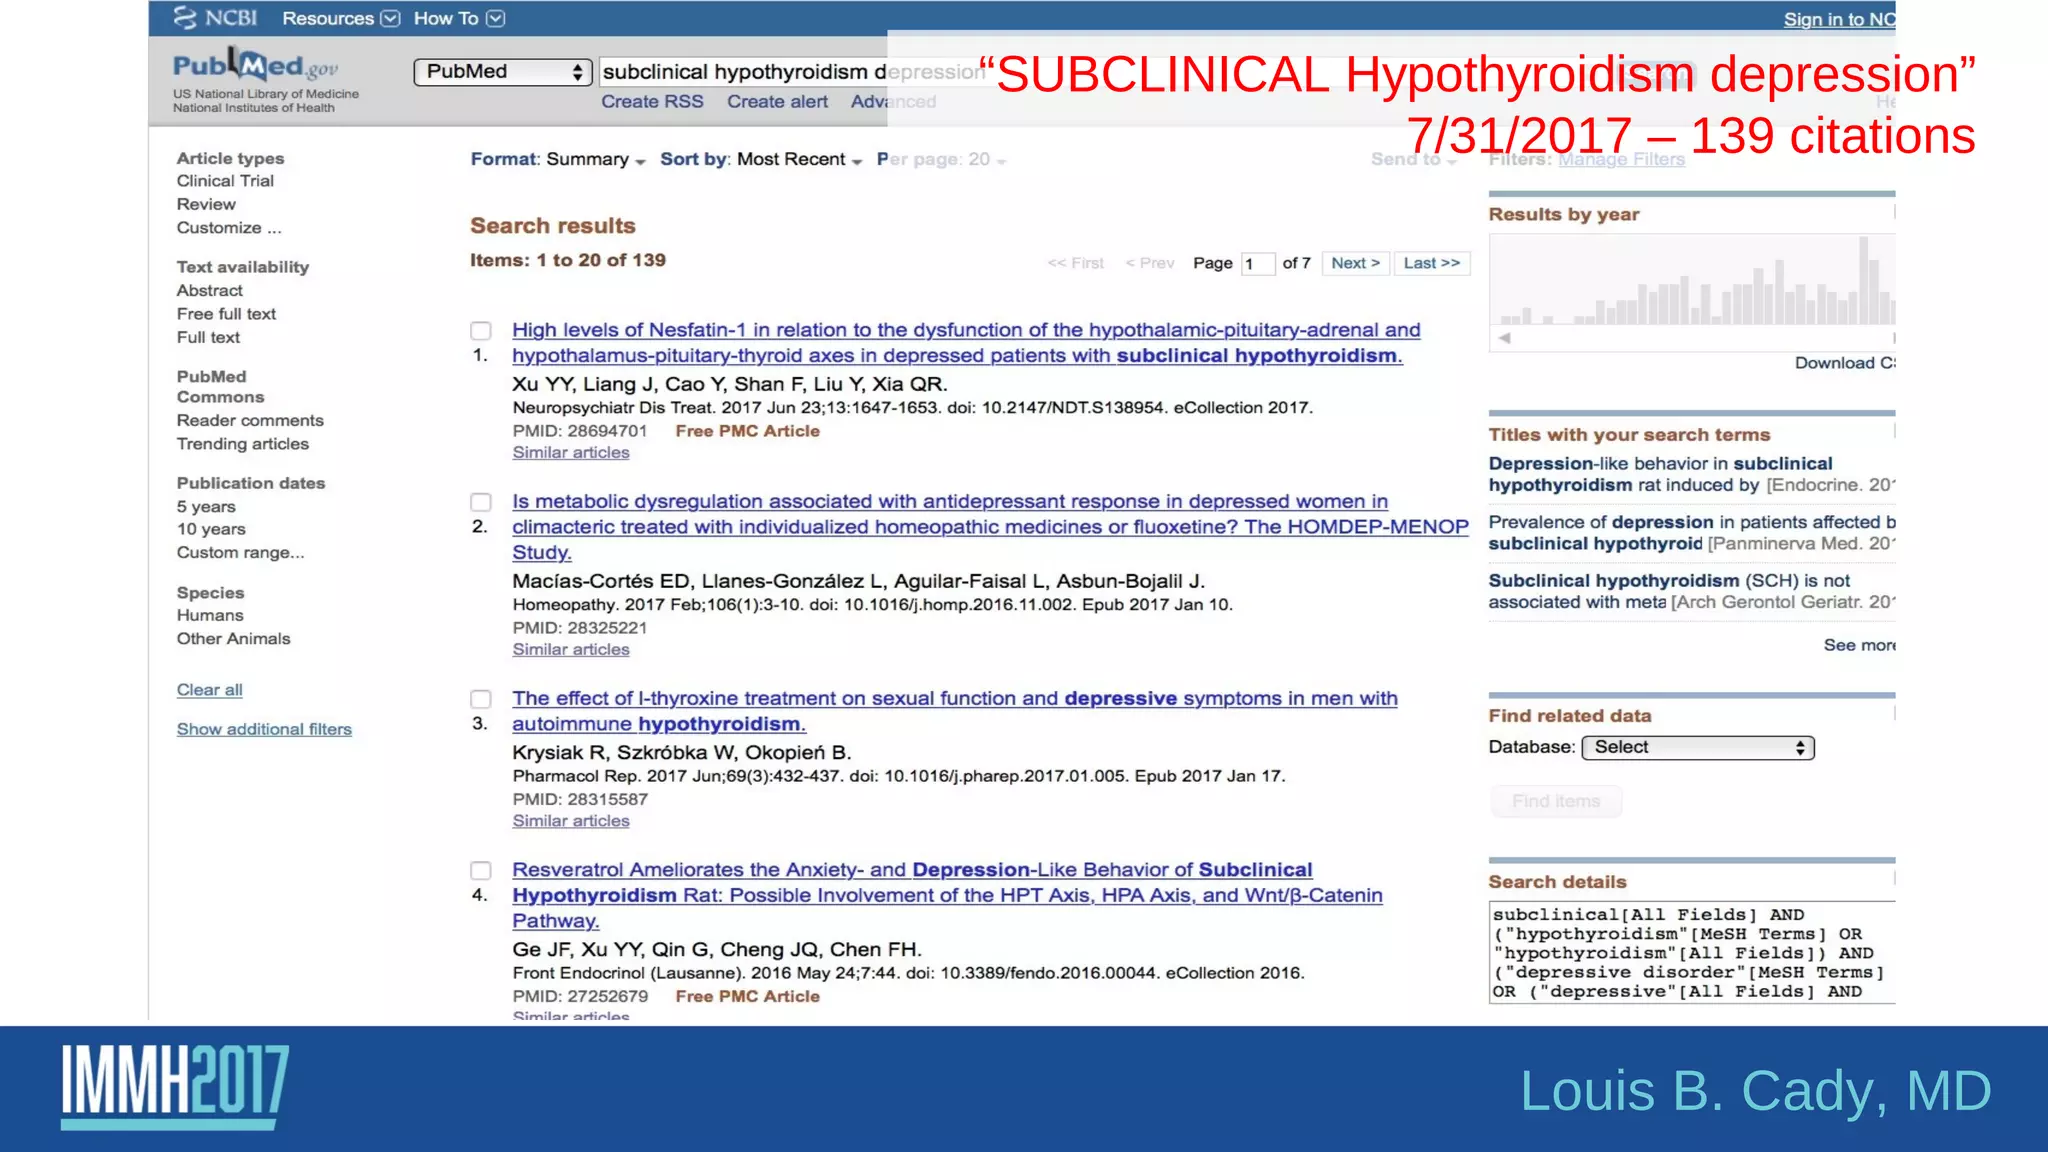The image size is (2048, 1152).
Task: Click the PubMed.gov logo
Action: coord(256,66)
